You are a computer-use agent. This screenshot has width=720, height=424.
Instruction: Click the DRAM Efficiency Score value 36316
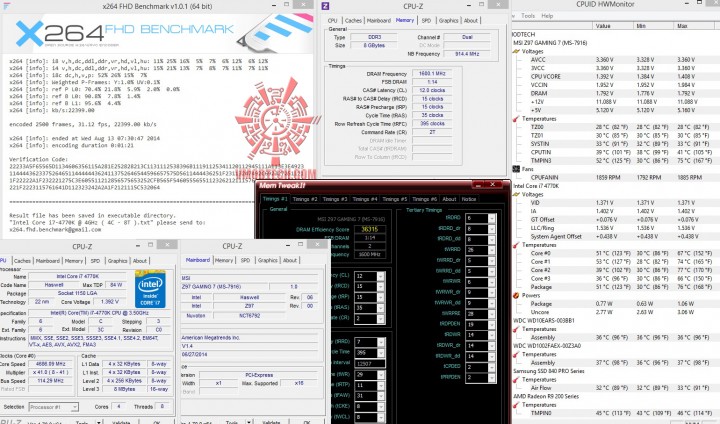coord(369,229)
